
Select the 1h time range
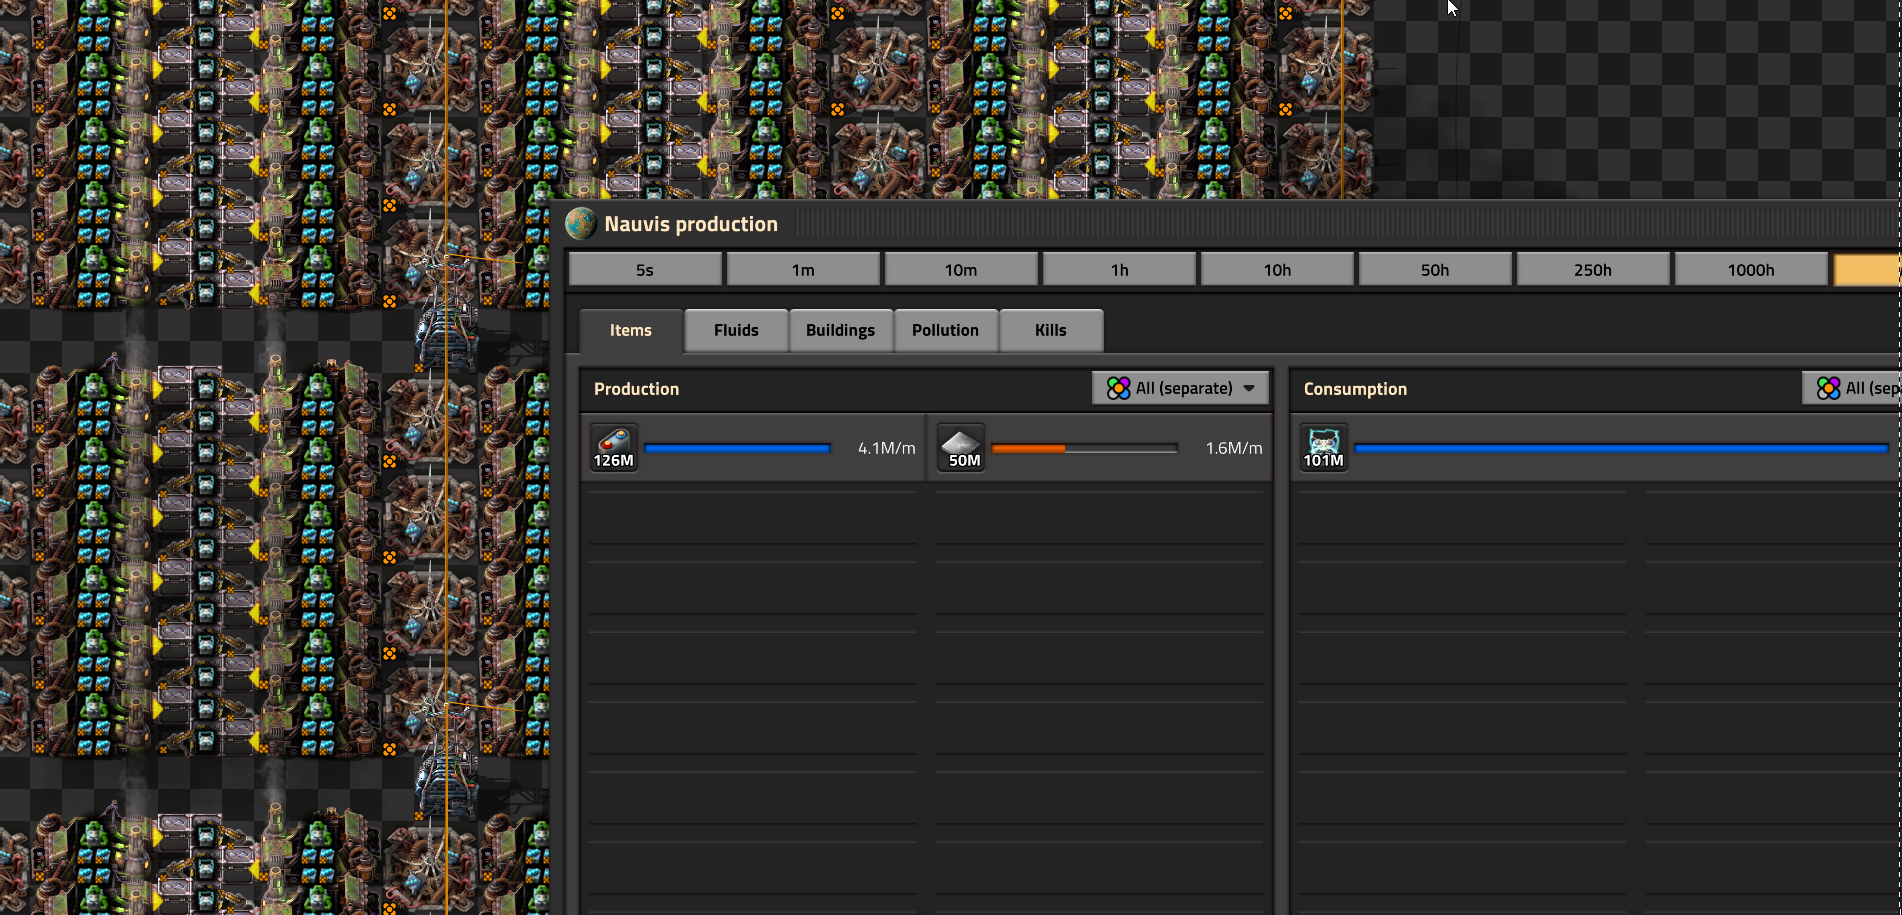click(1119, 270)
